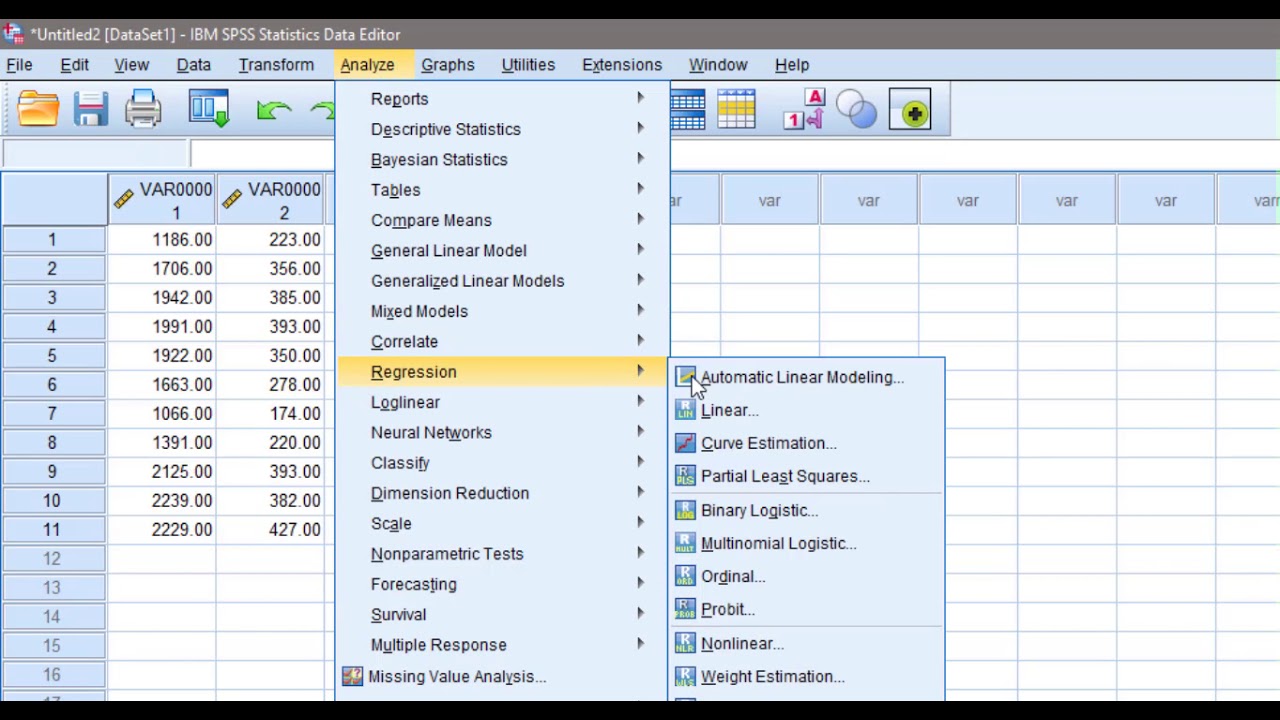This screenshot has height=720, width=1280.
Task: Select row 11 header
Action: point(53,530)
